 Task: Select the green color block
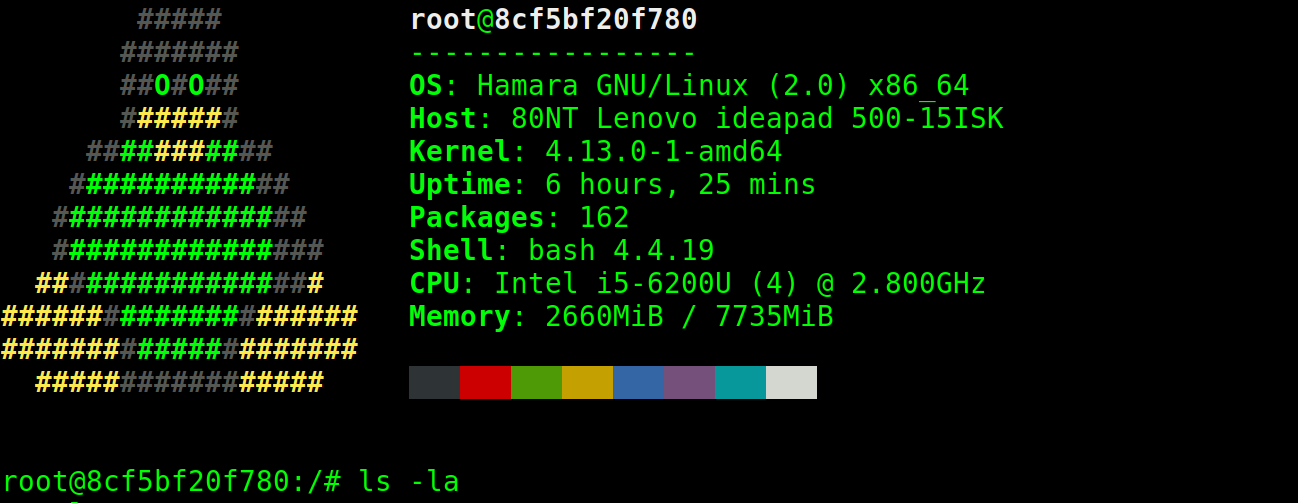[x=536, y=382]
